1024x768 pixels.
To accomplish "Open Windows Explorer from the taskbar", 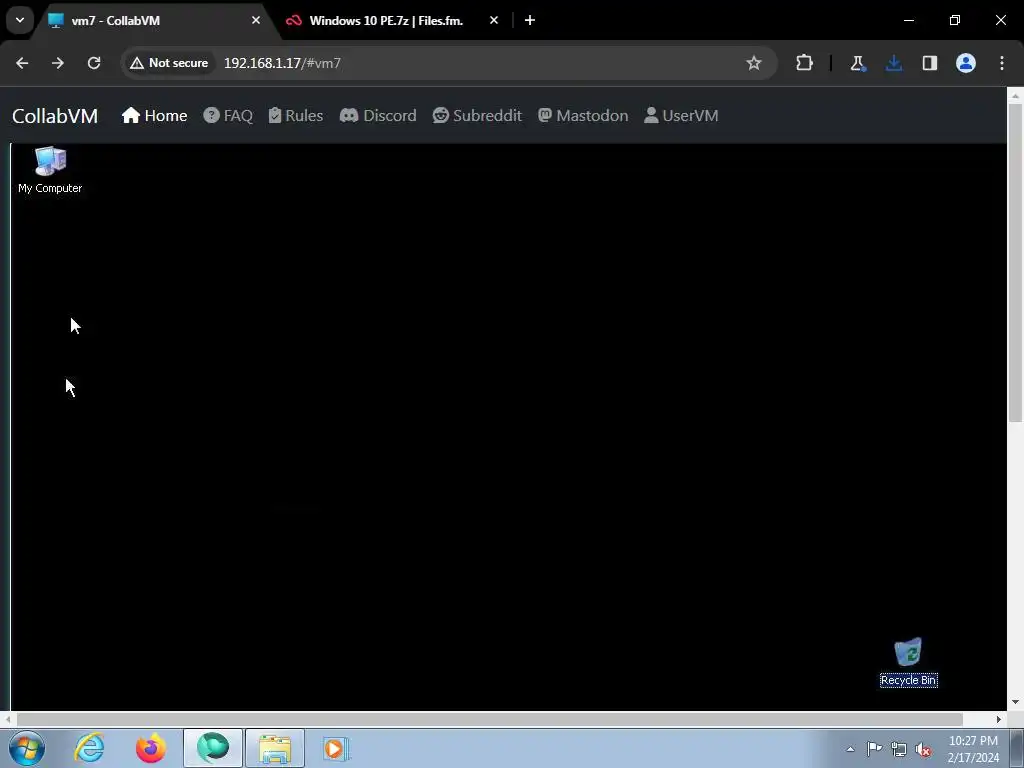I will tap(275, 748).
